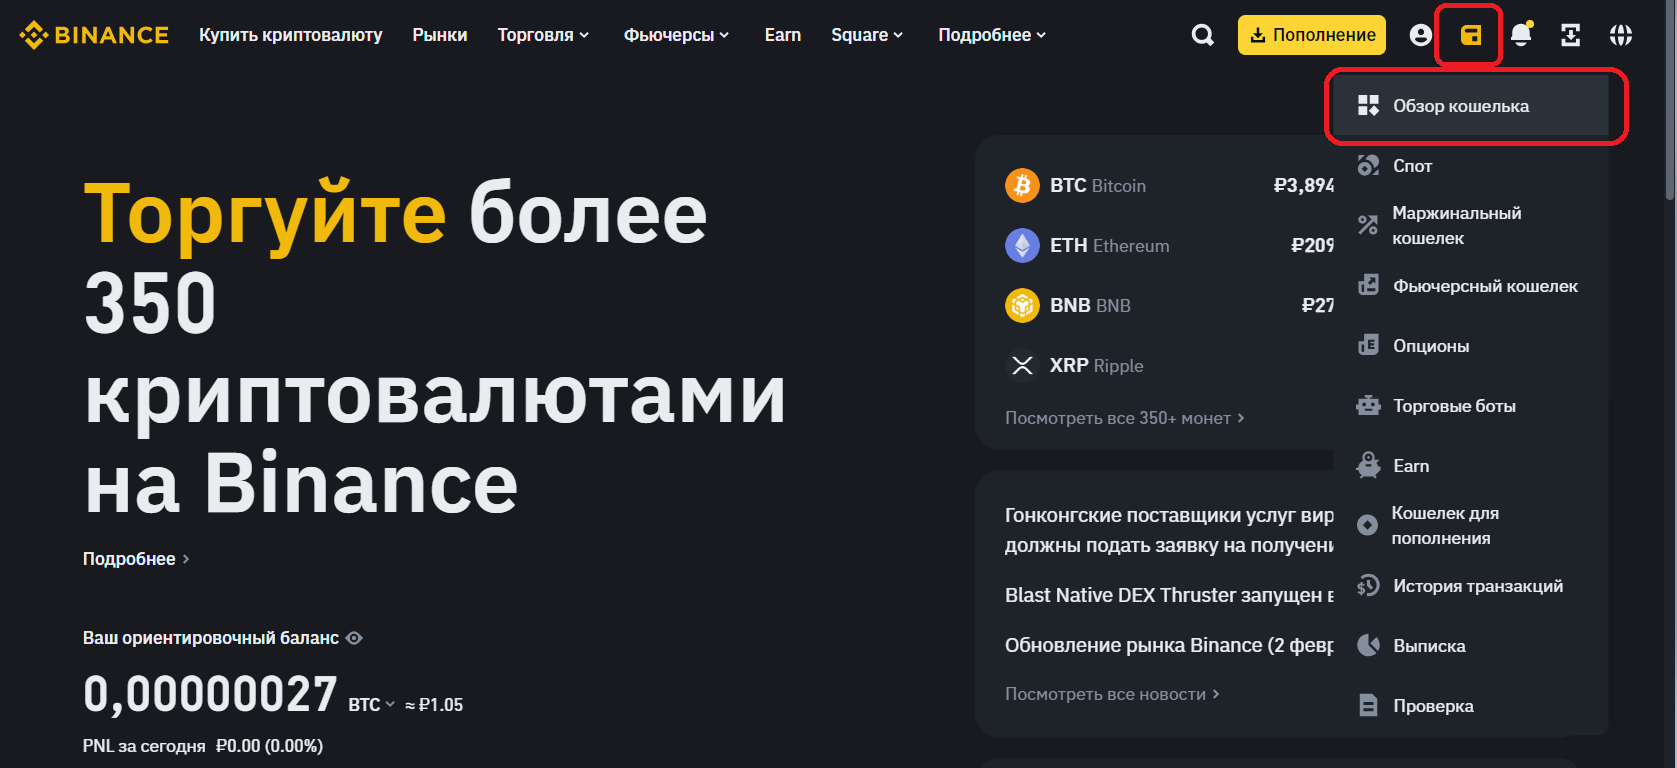Click the wallet icon in header

pyautogui.click(x=1470, y=35)
